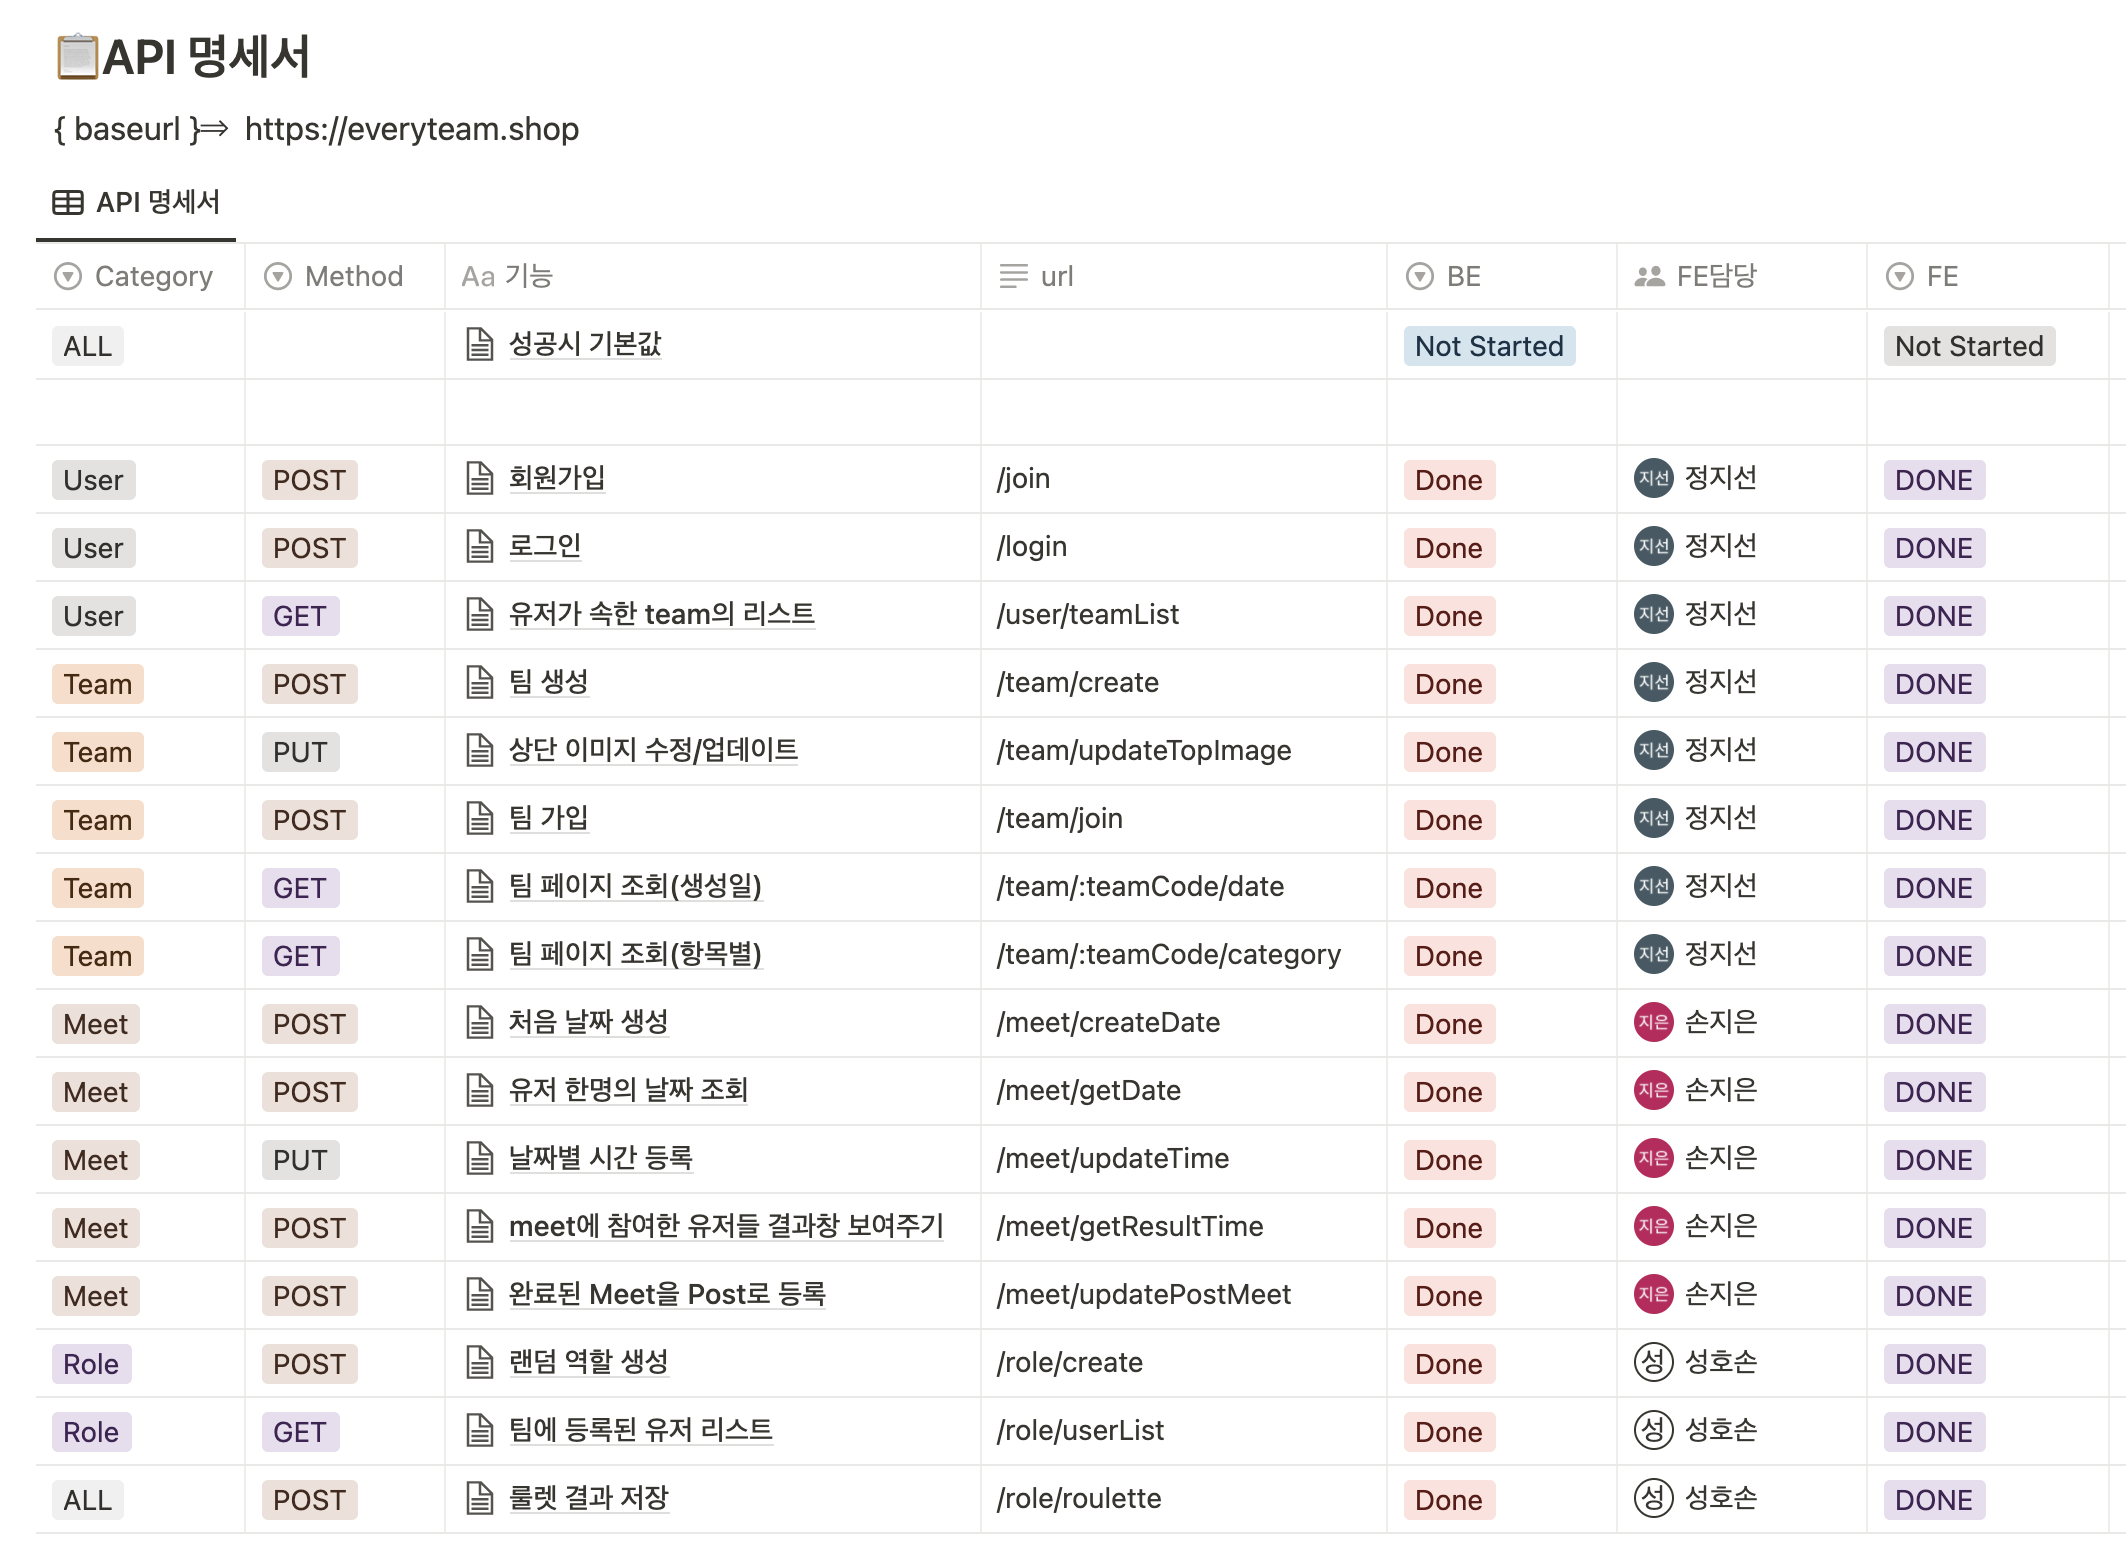
Task: Click 성호손 avatar in /role/create row
Action: coord(1653,1362)
